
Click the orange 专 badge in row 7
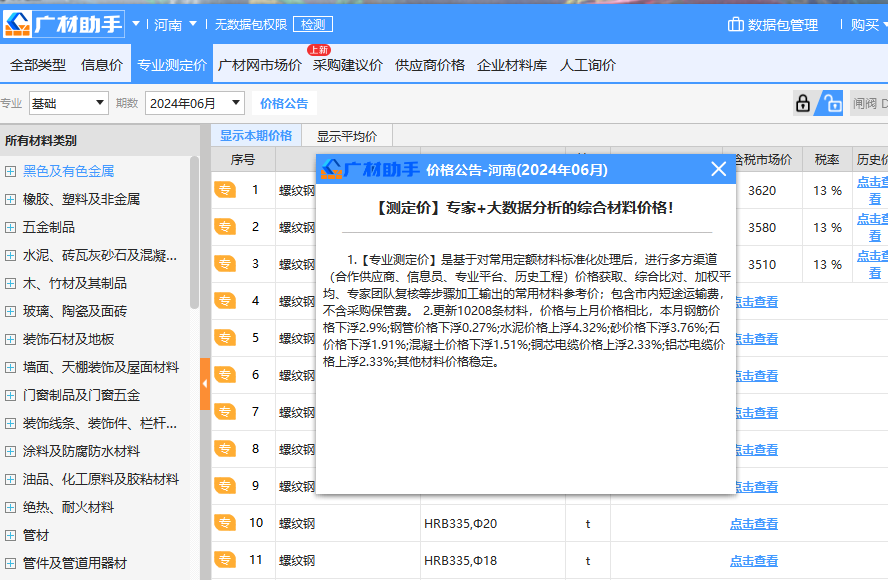pos(225,412)
